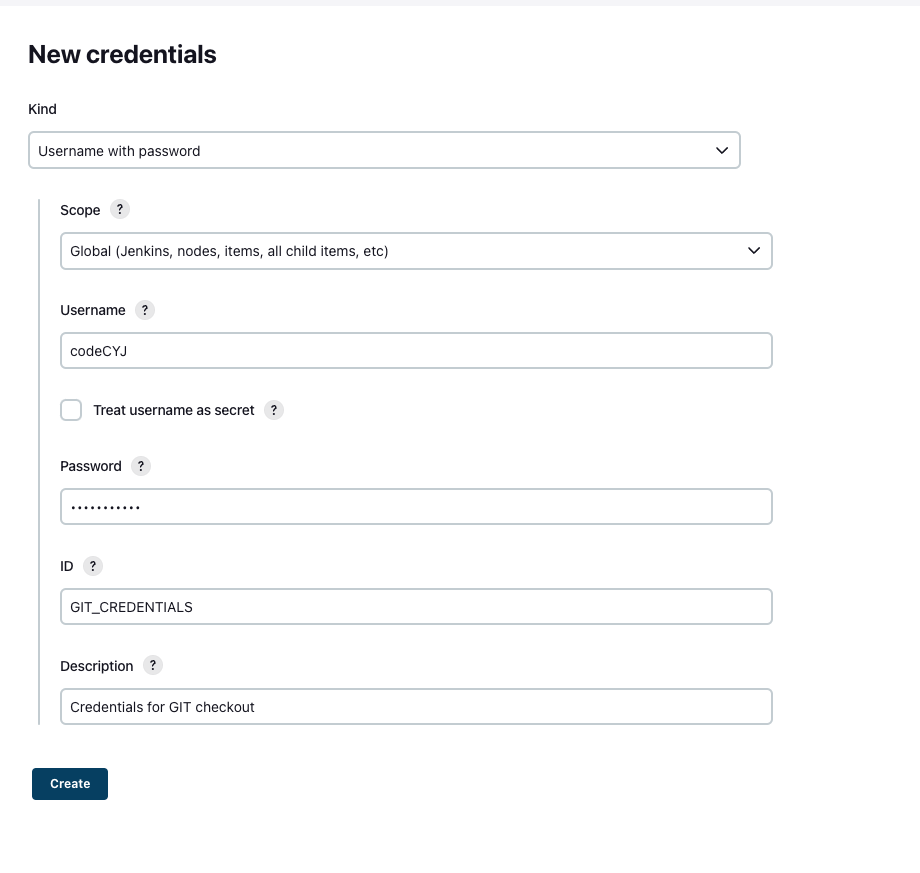
Task: Click the New credentials page heading
Action: [x=122, y=55]
